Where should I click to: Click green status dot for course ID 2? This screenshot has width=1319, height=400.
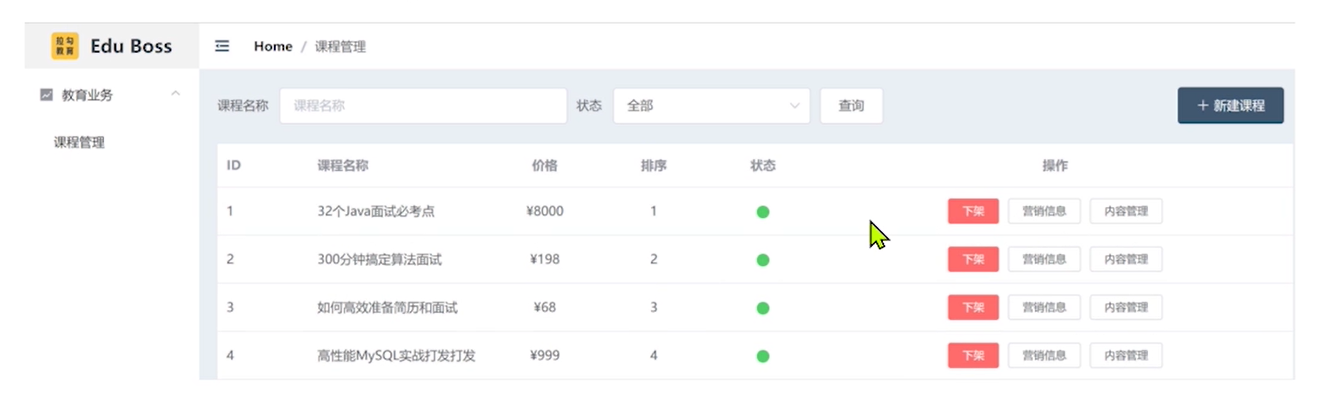[763, 260]
